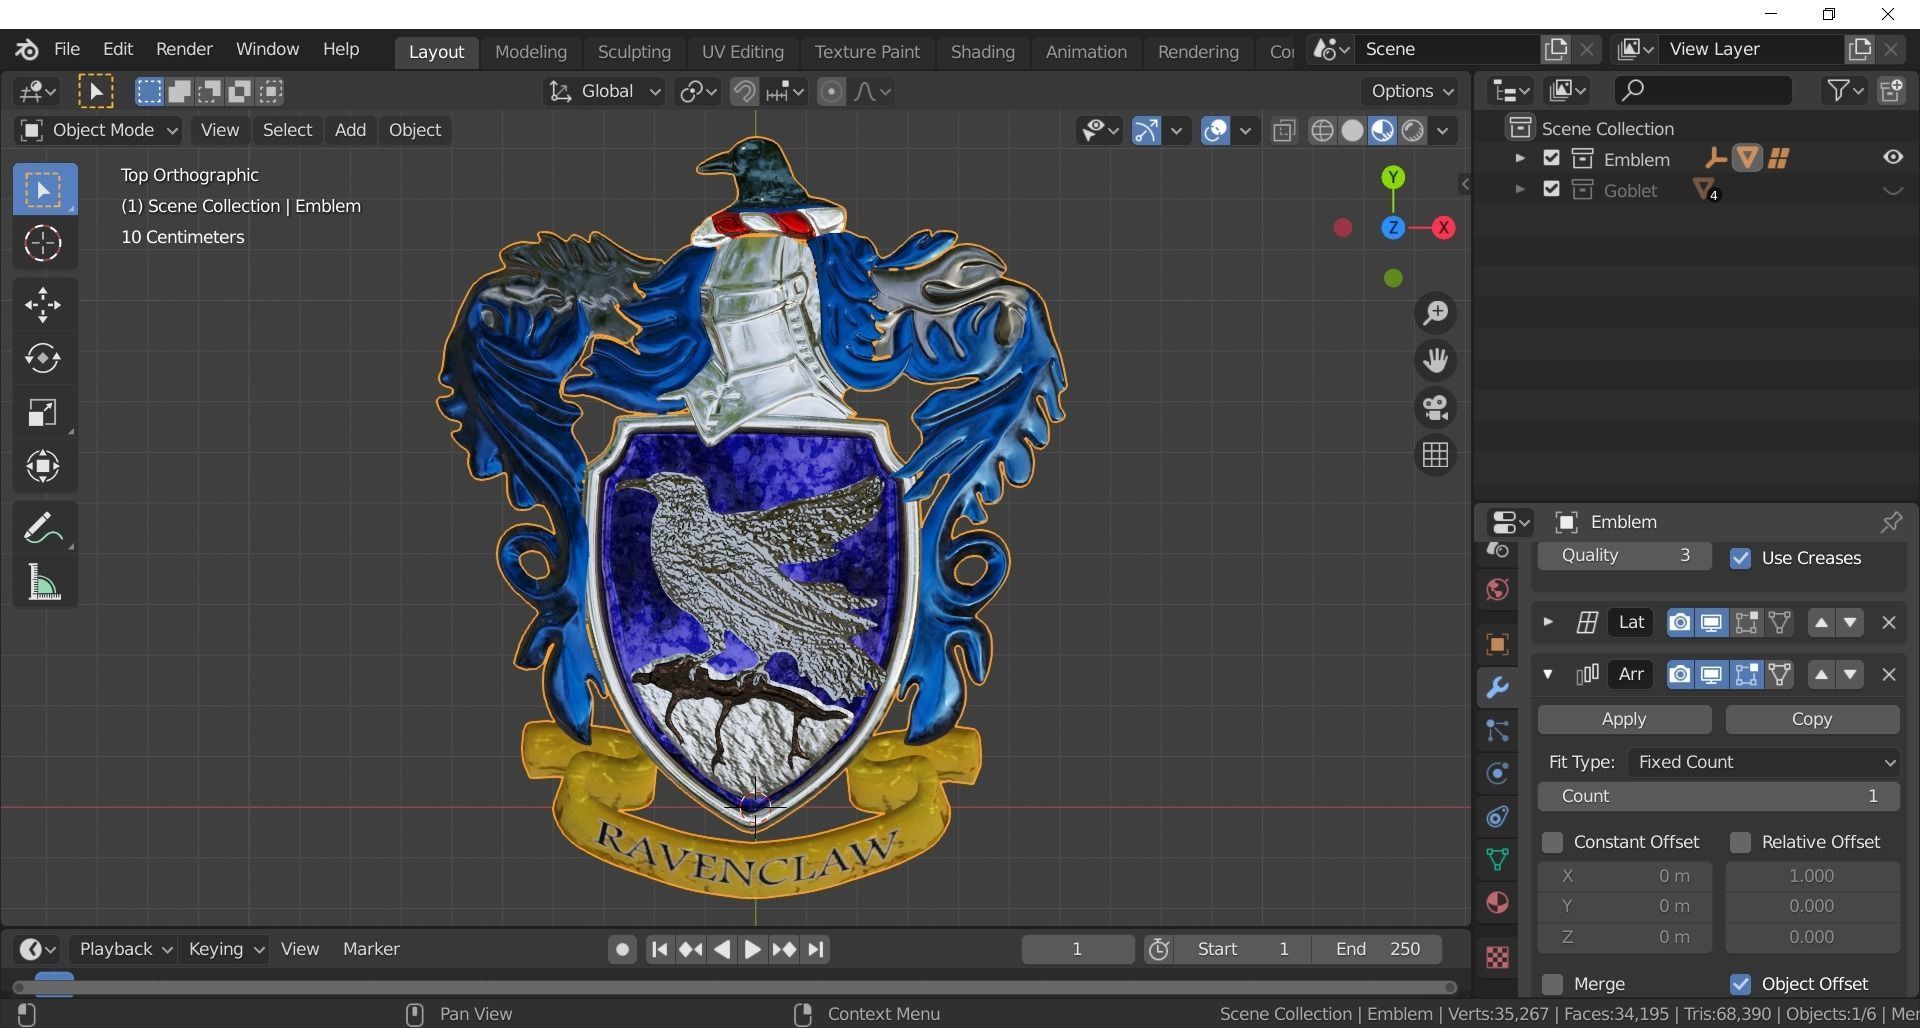Viewport: 1920px width, 1028px height.
Task: Open the Render menu
Action: [184, 49]
